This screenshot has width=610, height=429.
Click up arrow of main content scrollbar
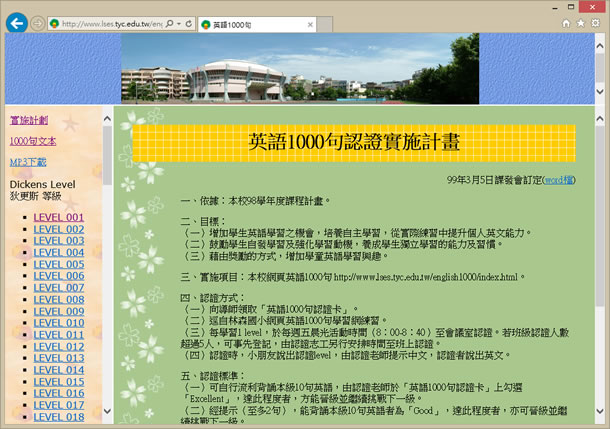tap(600, 119)
